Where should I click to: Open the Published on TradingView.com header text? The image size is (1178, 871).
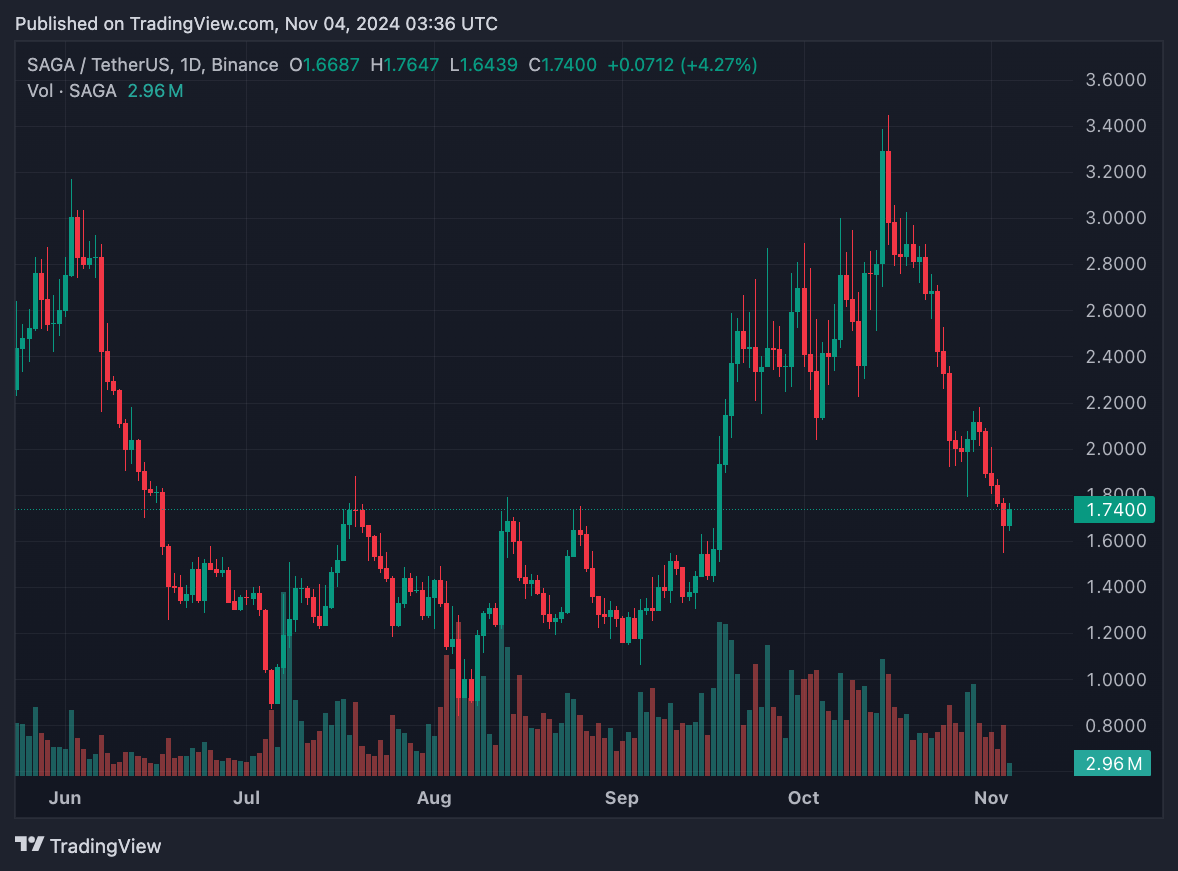(x=256, y=23)
